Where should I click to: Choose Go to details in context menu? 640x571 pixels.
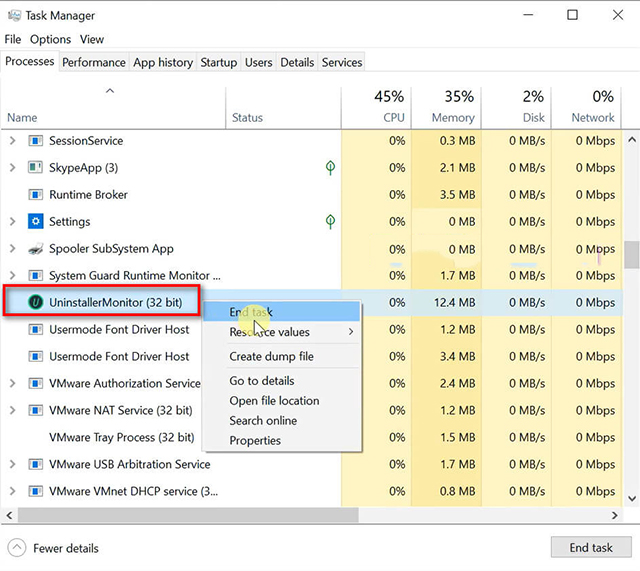pyautogui.click(x=282, y=380)
